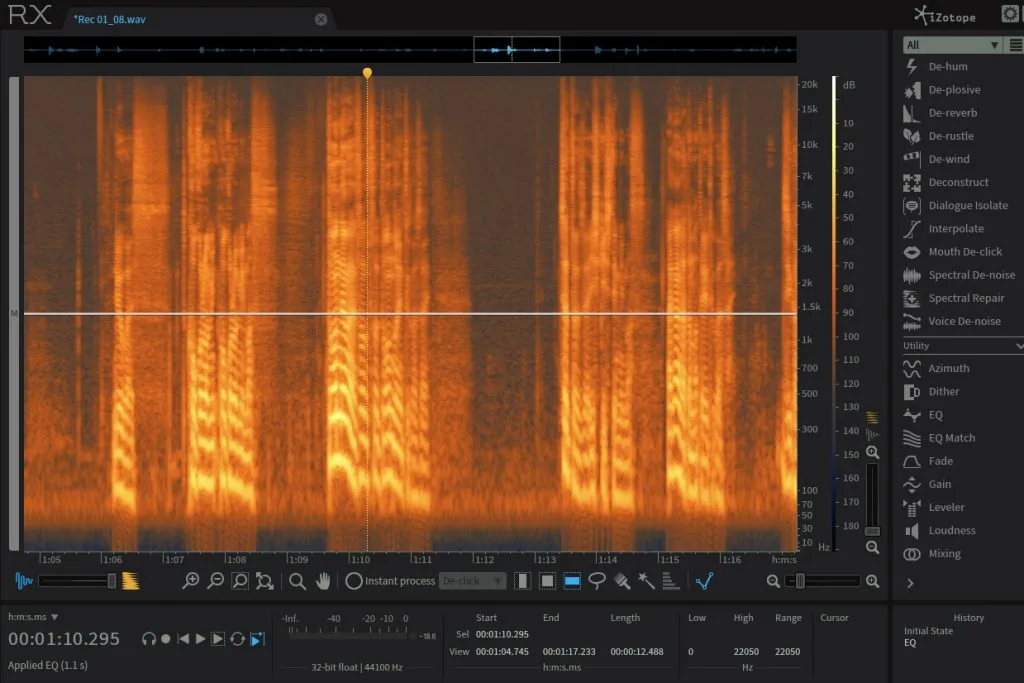
Task: Select the zoom magnifier tool
Action: pyautogui.click(x=297, y=580)
